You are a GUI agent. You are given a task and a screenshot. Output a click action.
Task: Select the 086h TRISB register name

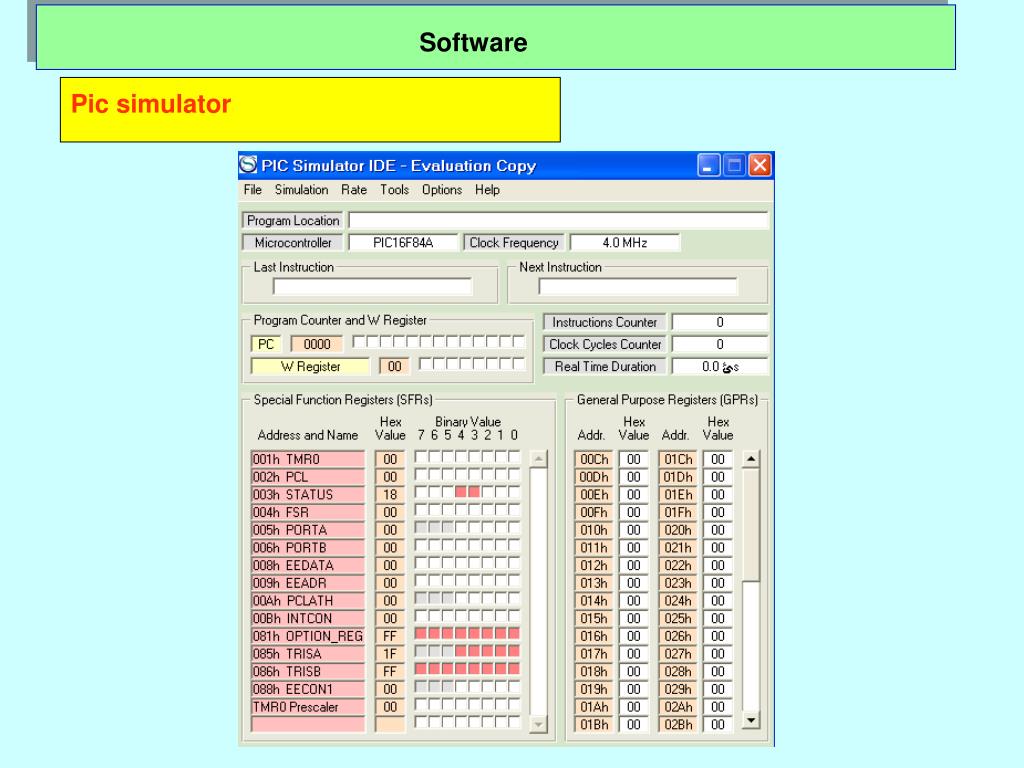308,671
